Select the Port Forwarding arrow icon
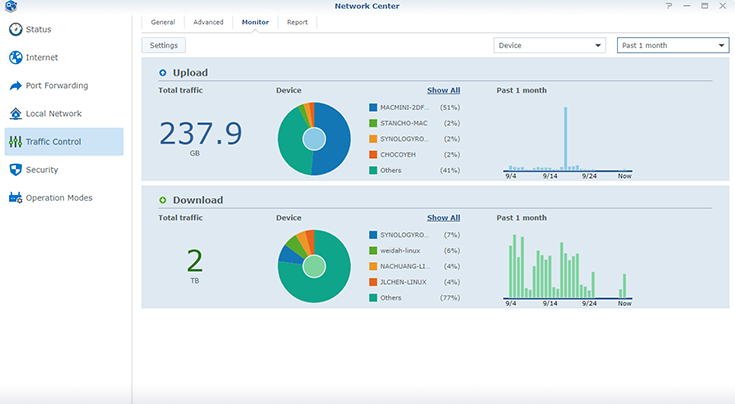 pos(15,86)
